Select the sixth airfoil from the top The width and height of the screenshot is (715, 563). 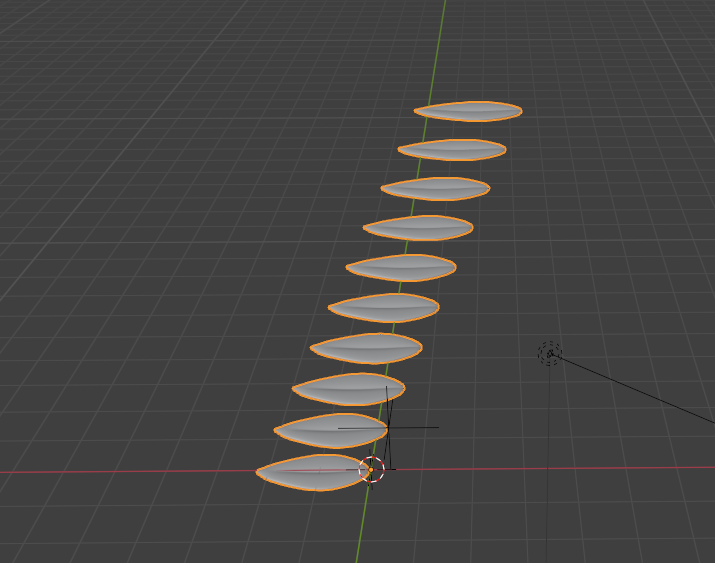pos(384,308)
